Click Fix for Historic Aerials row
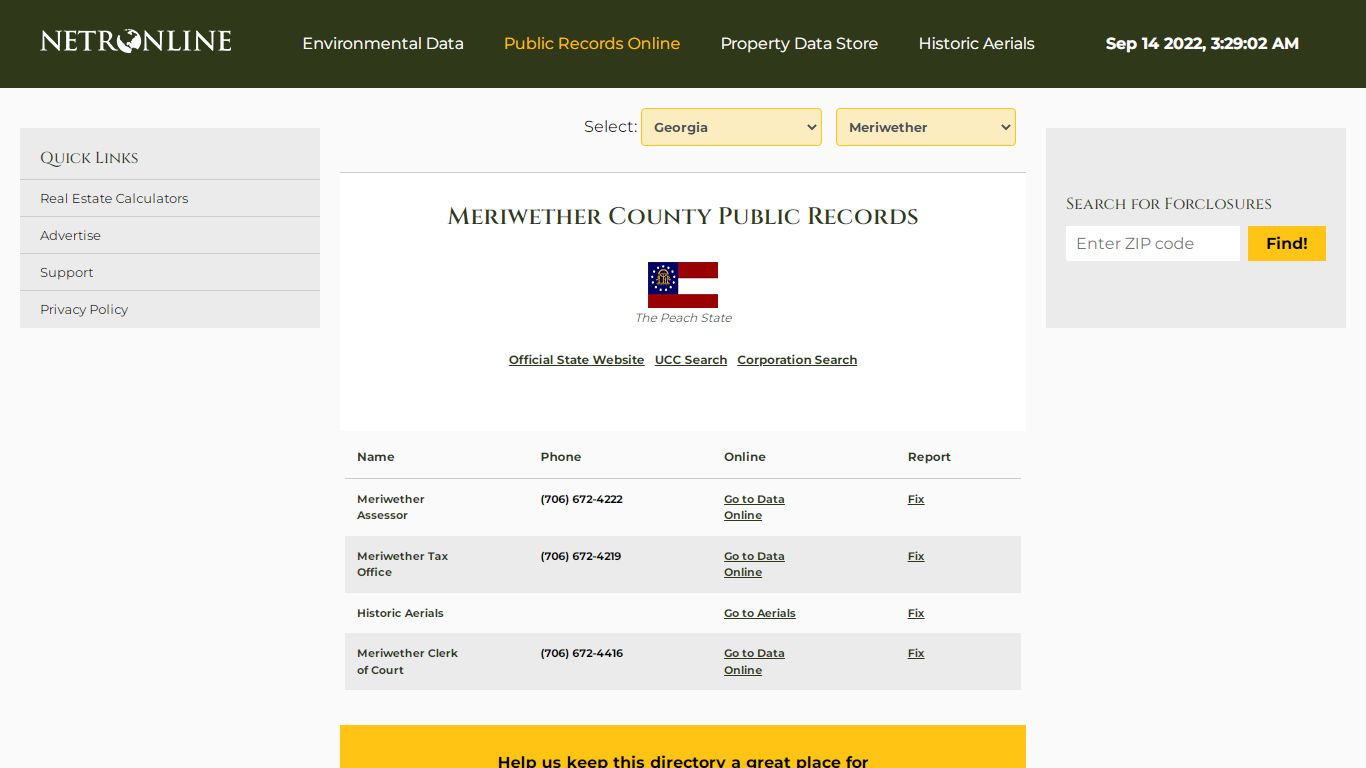This screenshot has height=768, width=1366. pyautogui.click(x=916, y=613)
